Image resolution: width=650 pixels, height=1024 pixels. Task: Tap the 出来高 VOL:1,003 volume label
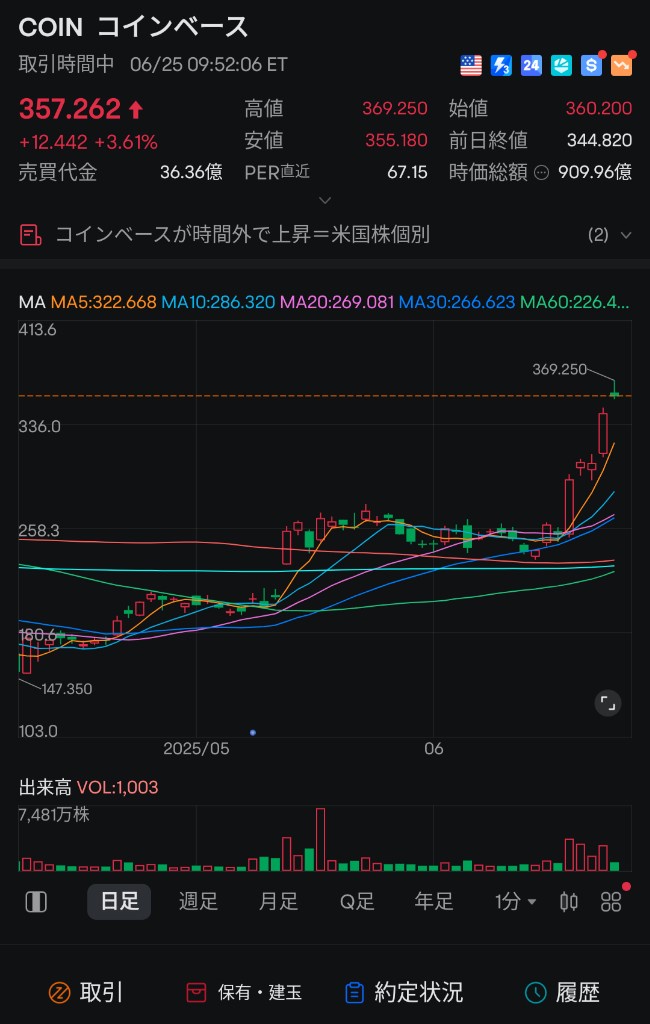pos(88,788)
